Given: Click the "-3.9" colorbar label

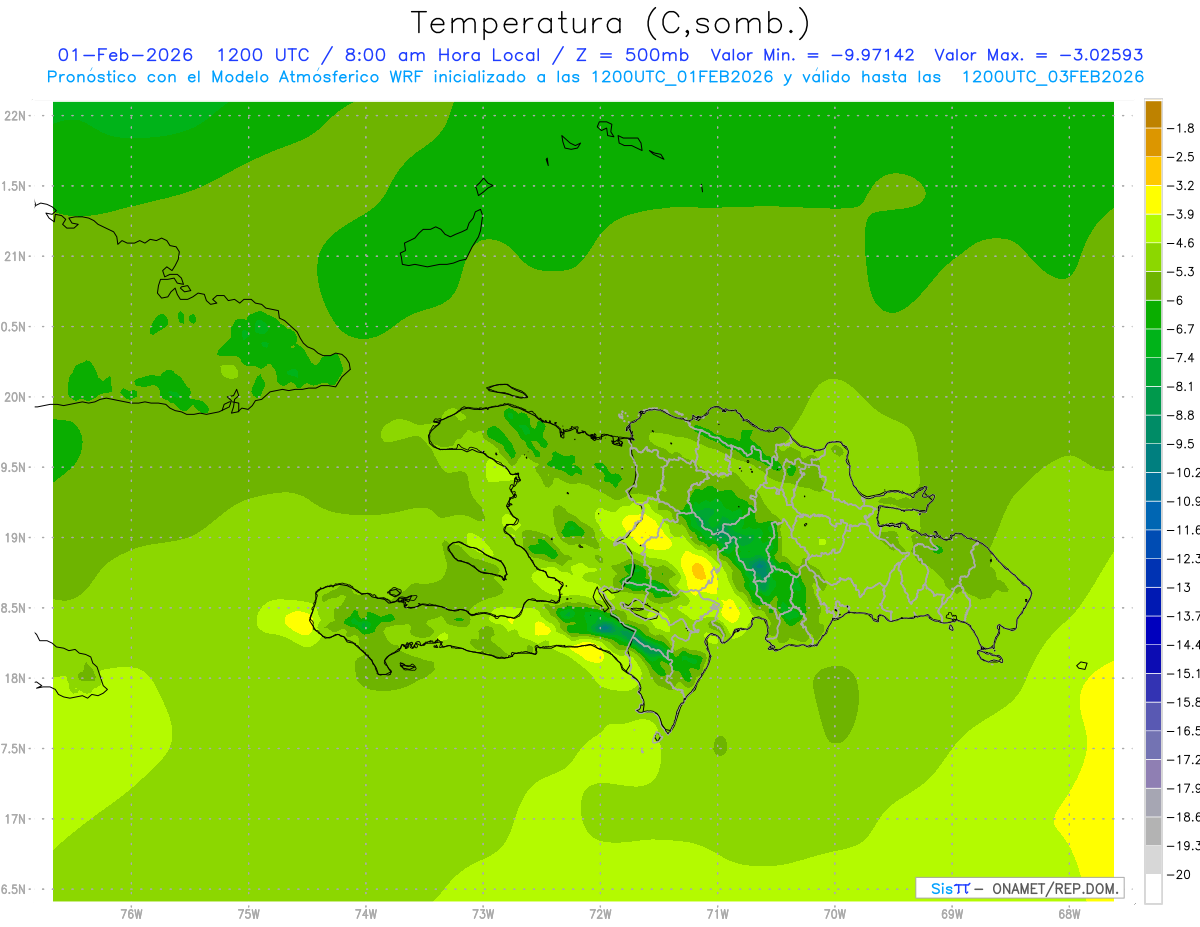Looking at the screenshot, I should click(1182, 214).
